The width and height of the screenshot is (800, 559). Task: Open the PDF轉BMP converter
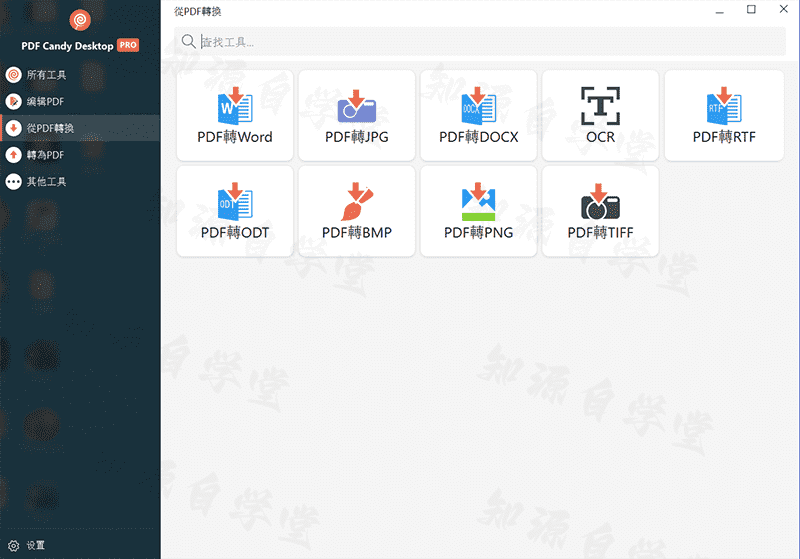(357, 211)
